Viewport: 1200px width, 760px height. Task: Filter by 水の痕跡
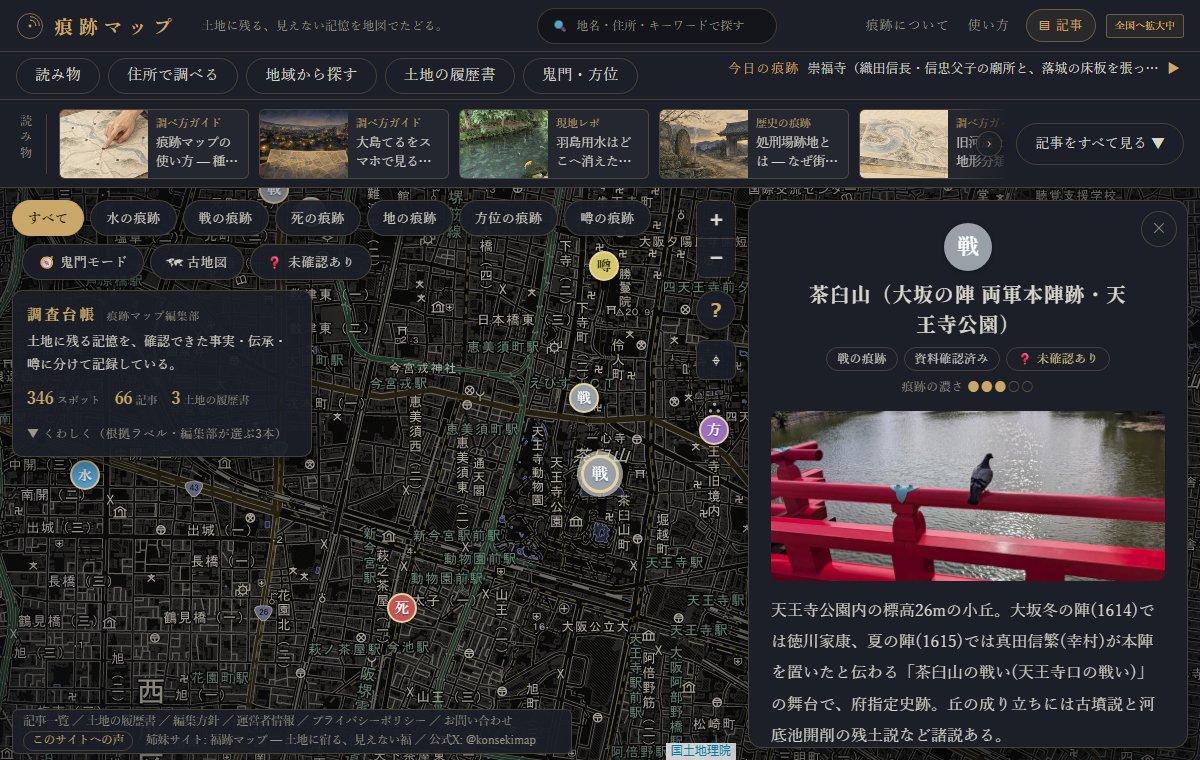click(134, 218)
